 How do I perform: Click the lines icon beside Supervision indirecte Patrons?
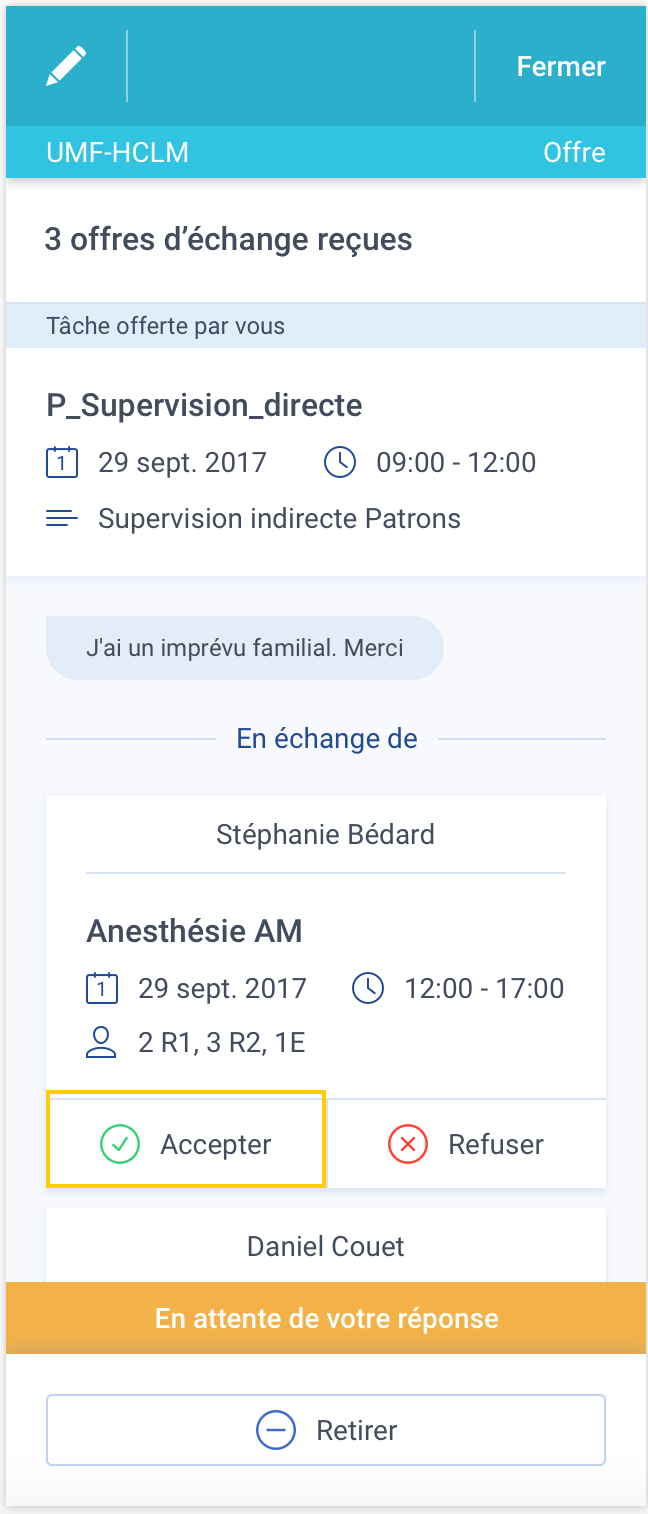pyautogui.click(x=62, y=519)
